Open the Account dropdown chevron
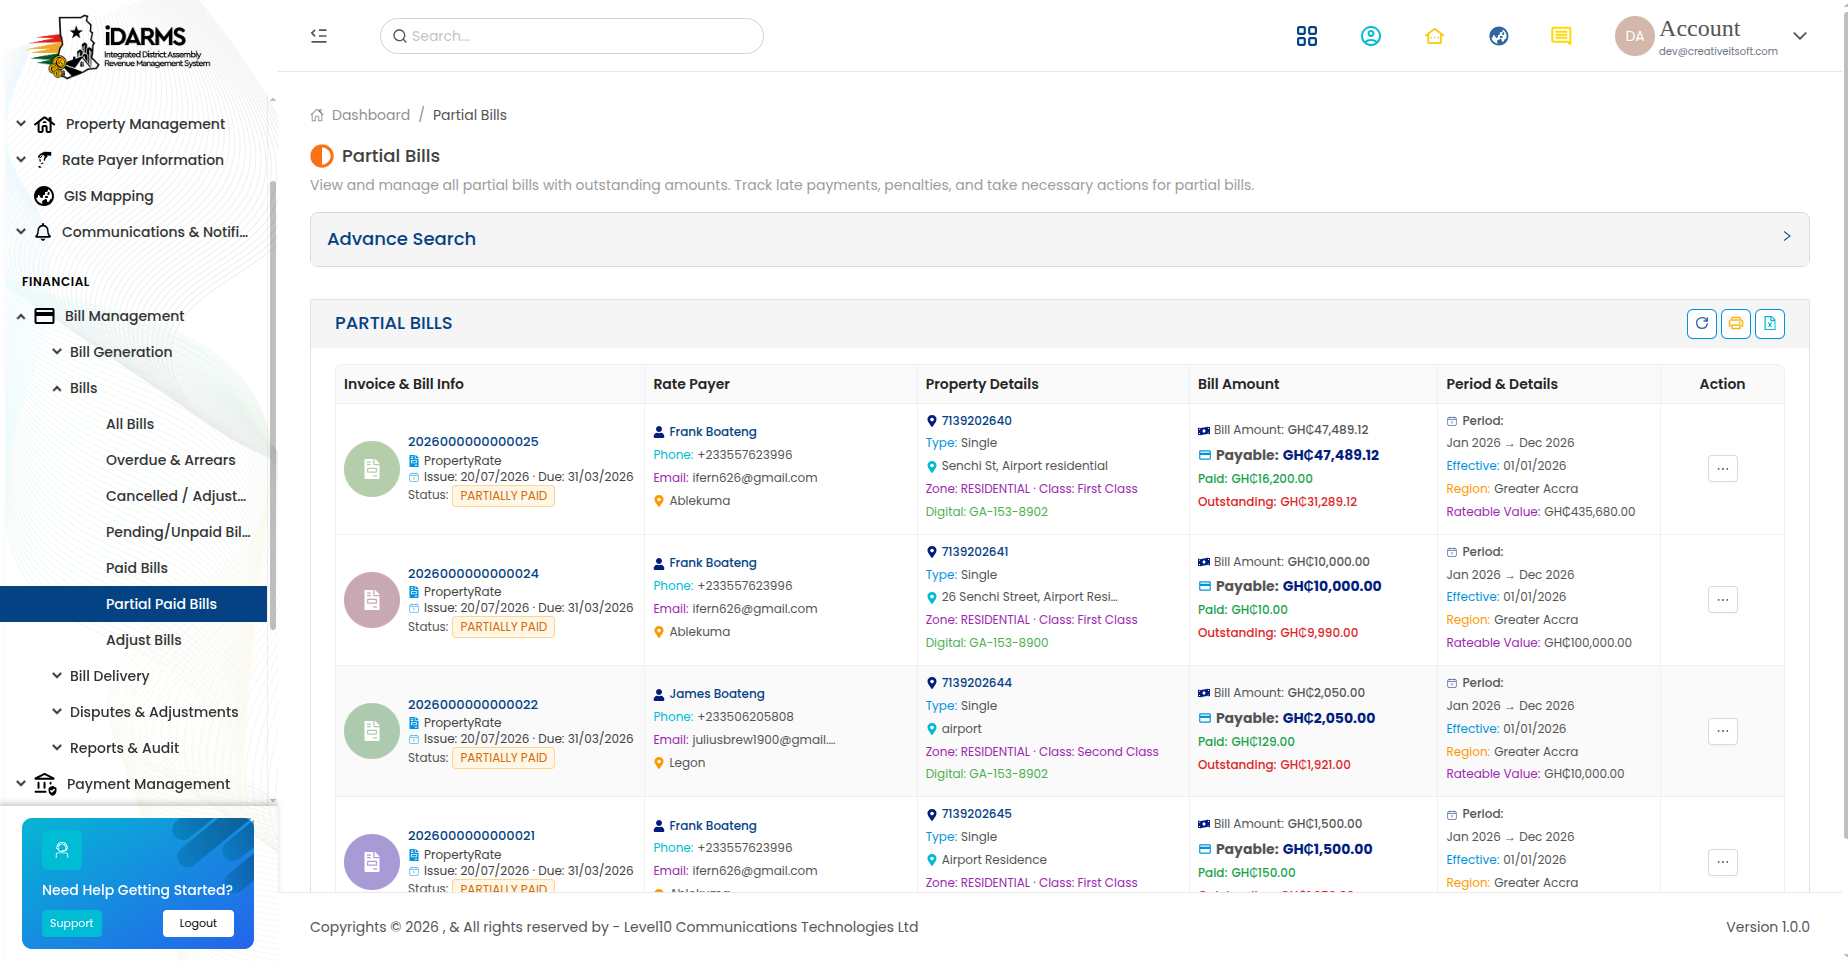This screenshot has width=1848, height=961. 1800,36
